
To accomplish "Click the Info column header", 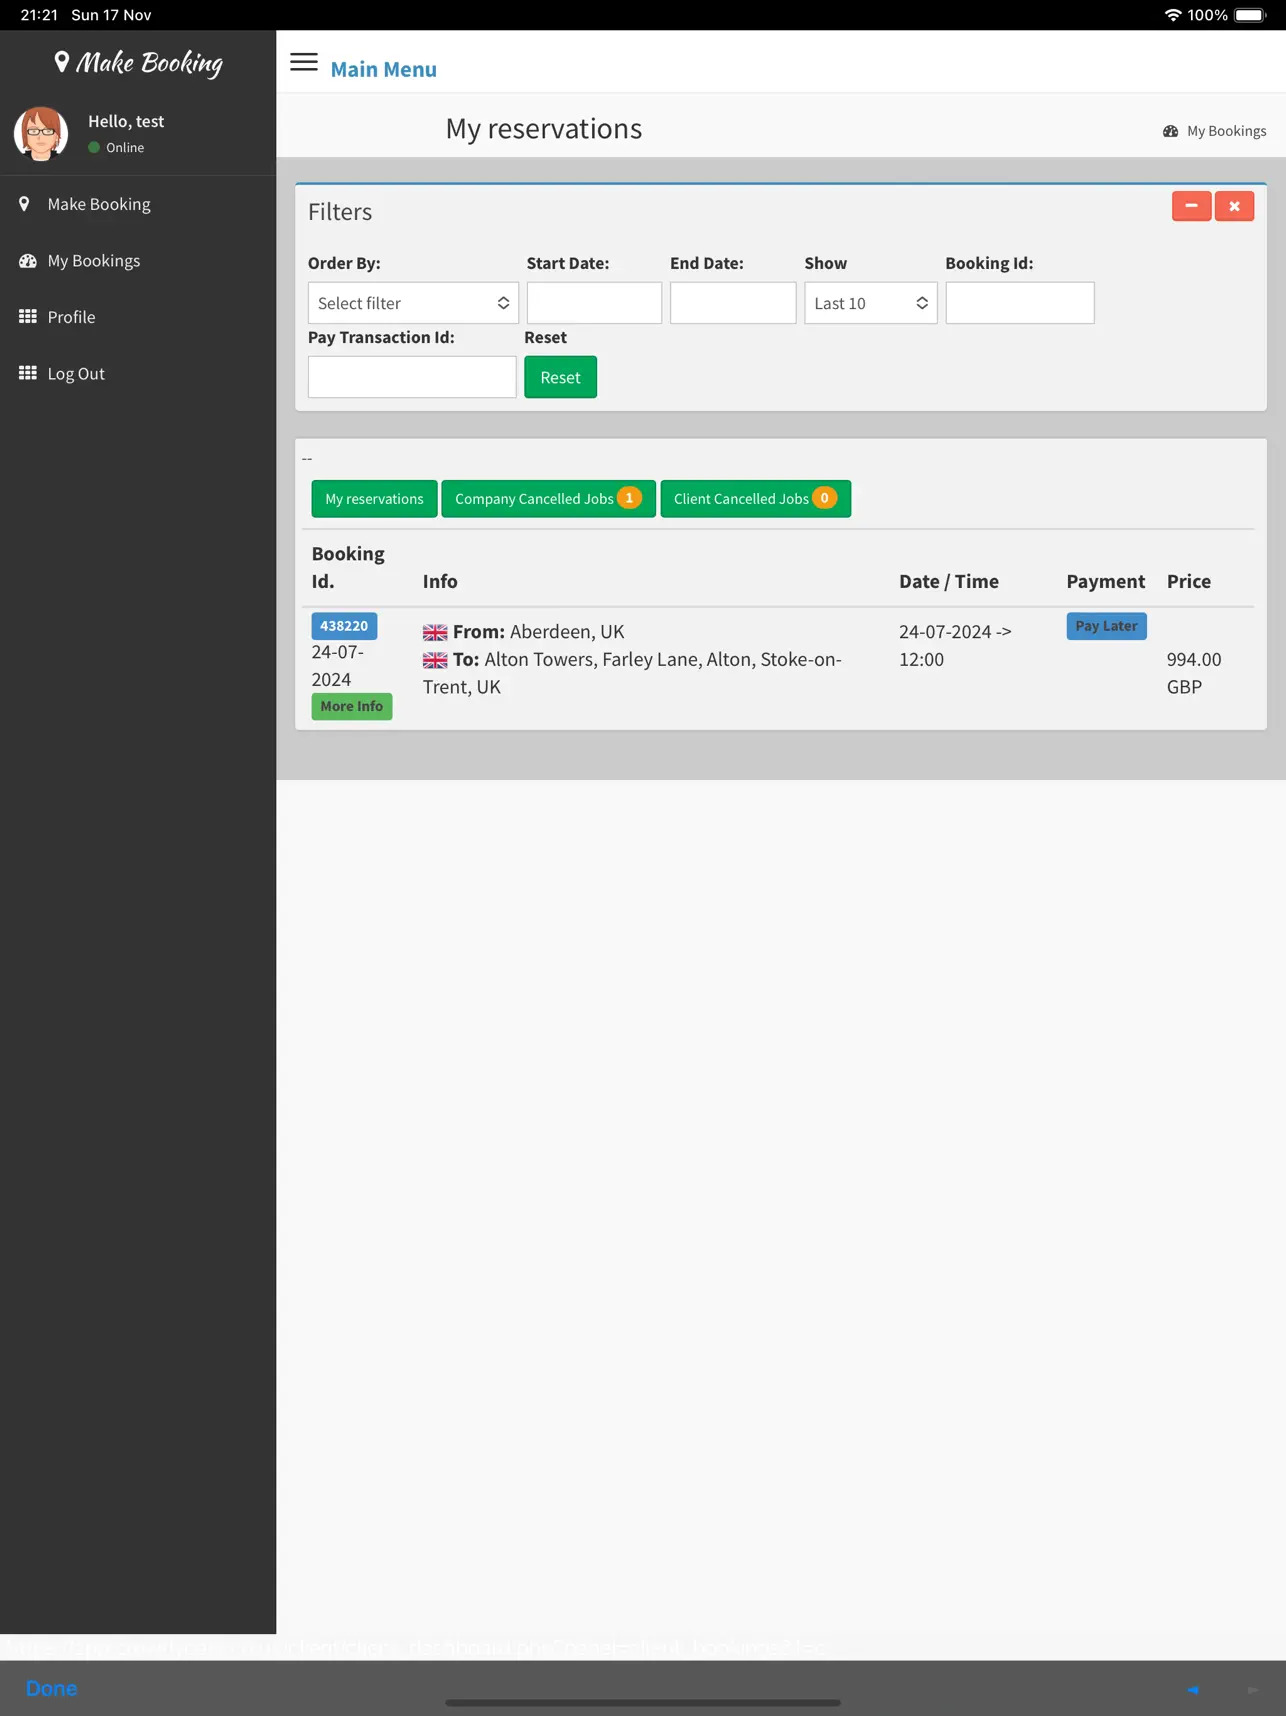I will 440,581.
